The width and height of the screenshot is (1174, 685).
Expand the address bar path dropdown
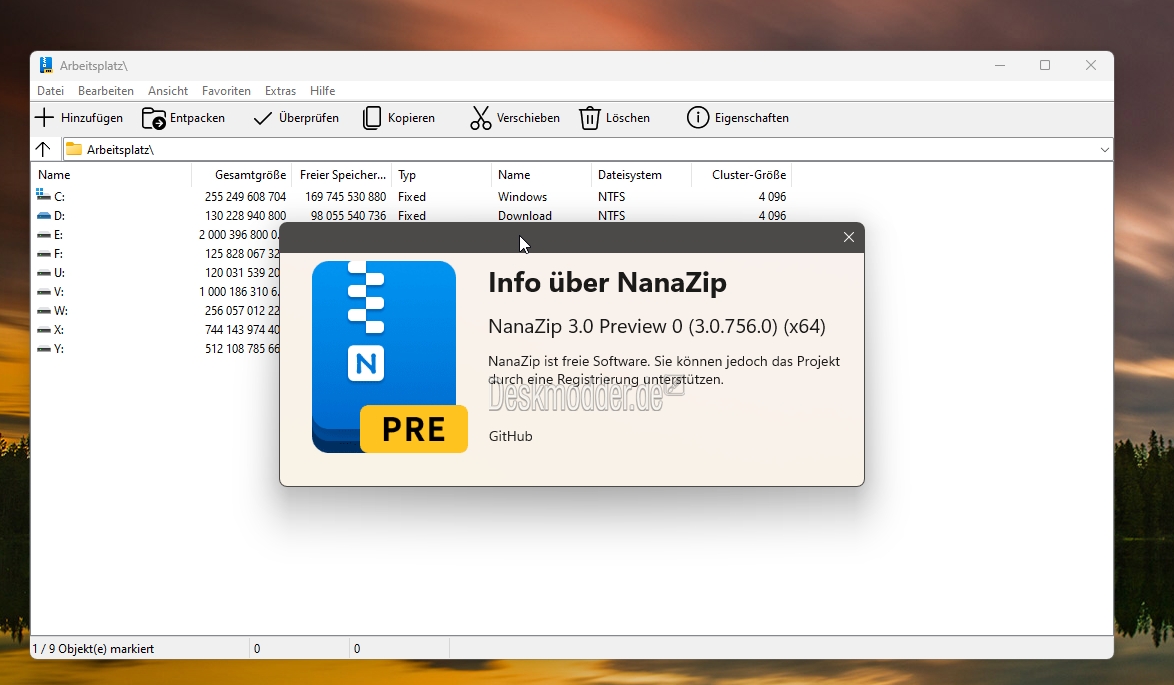tap(1104, 150)
